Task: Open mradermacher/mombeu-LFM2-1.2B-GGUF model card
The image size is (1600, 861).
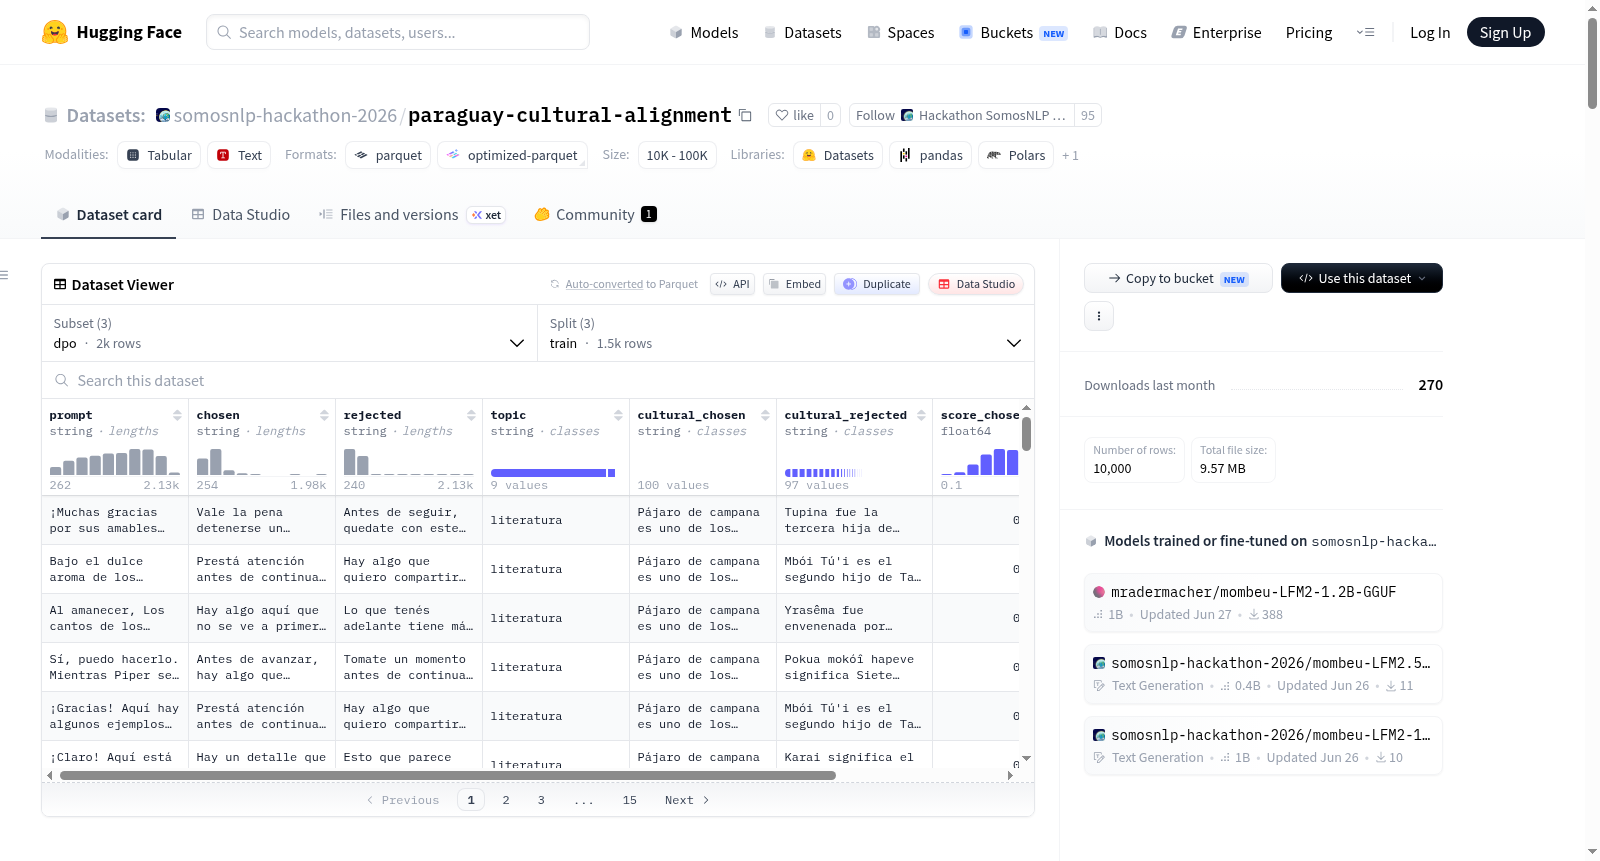Action: (1263, 602)
